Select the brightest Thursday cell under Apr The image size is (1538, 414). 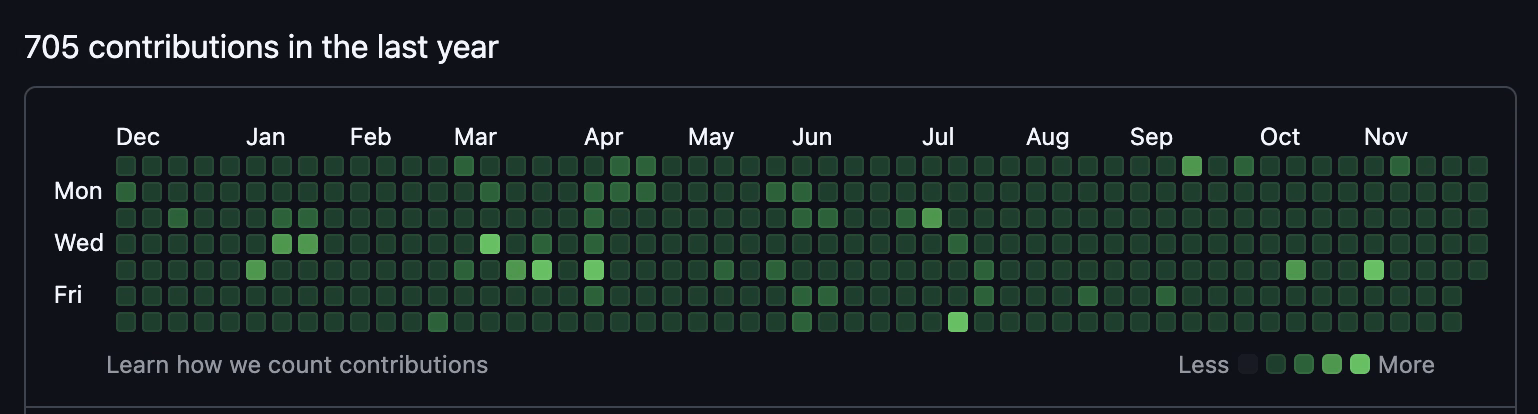(x=594, y=269)
